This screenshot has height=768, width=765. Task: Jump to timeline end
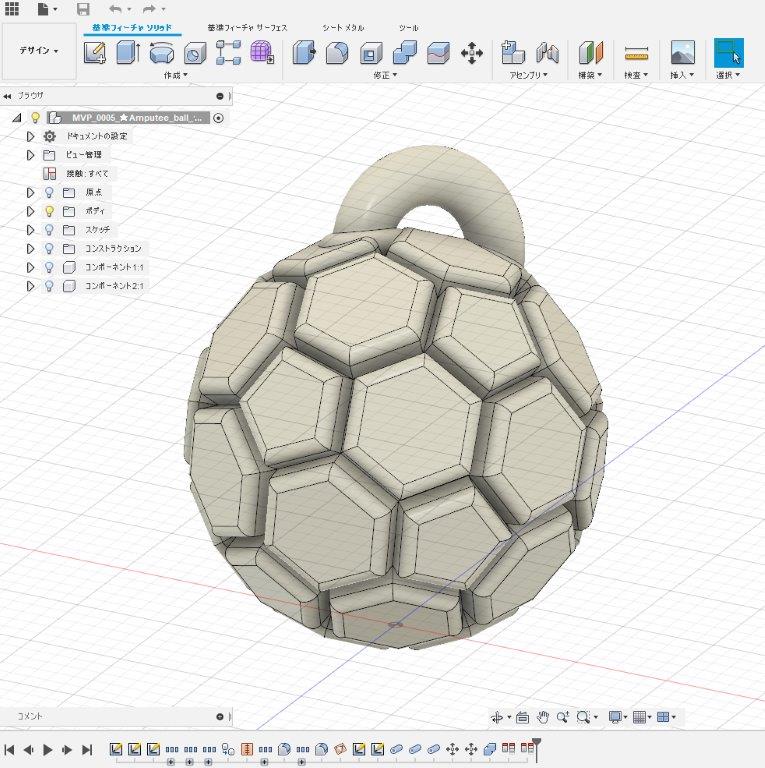click(87, 749)
